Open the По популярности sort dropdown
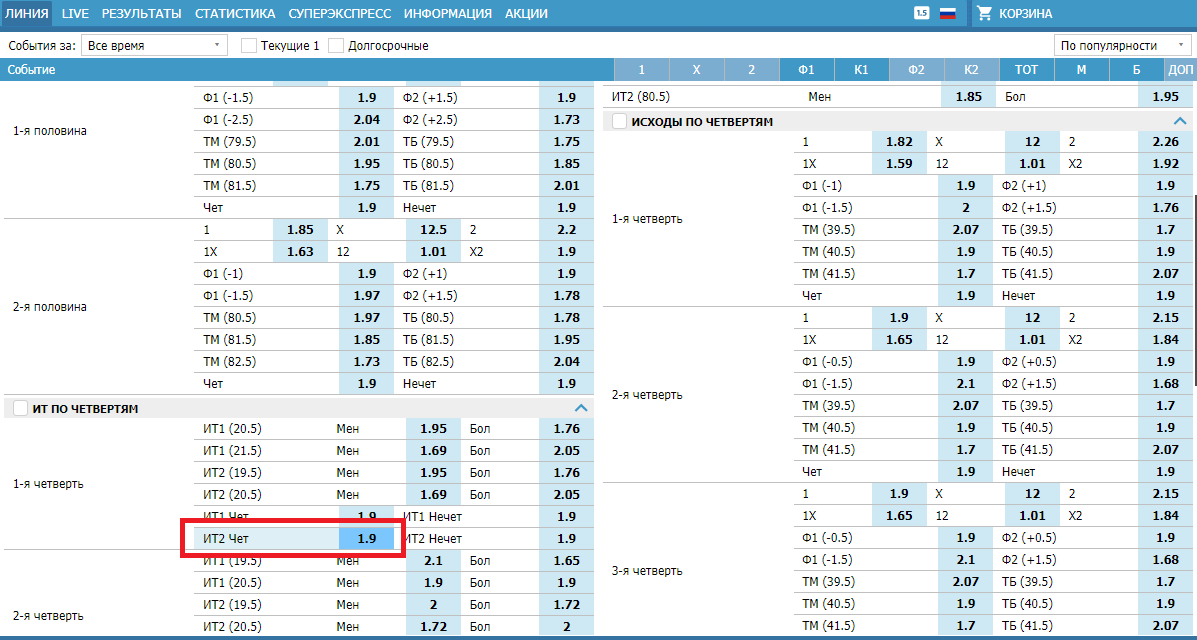 tap(1122, 46)
